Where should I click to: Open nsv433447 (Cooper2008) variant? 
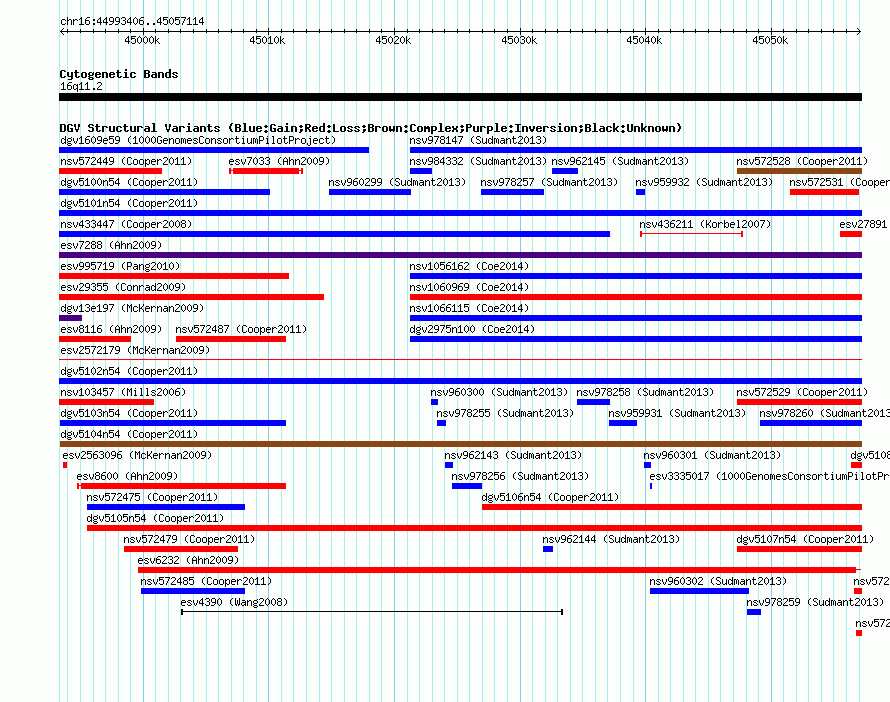[334, 234]
